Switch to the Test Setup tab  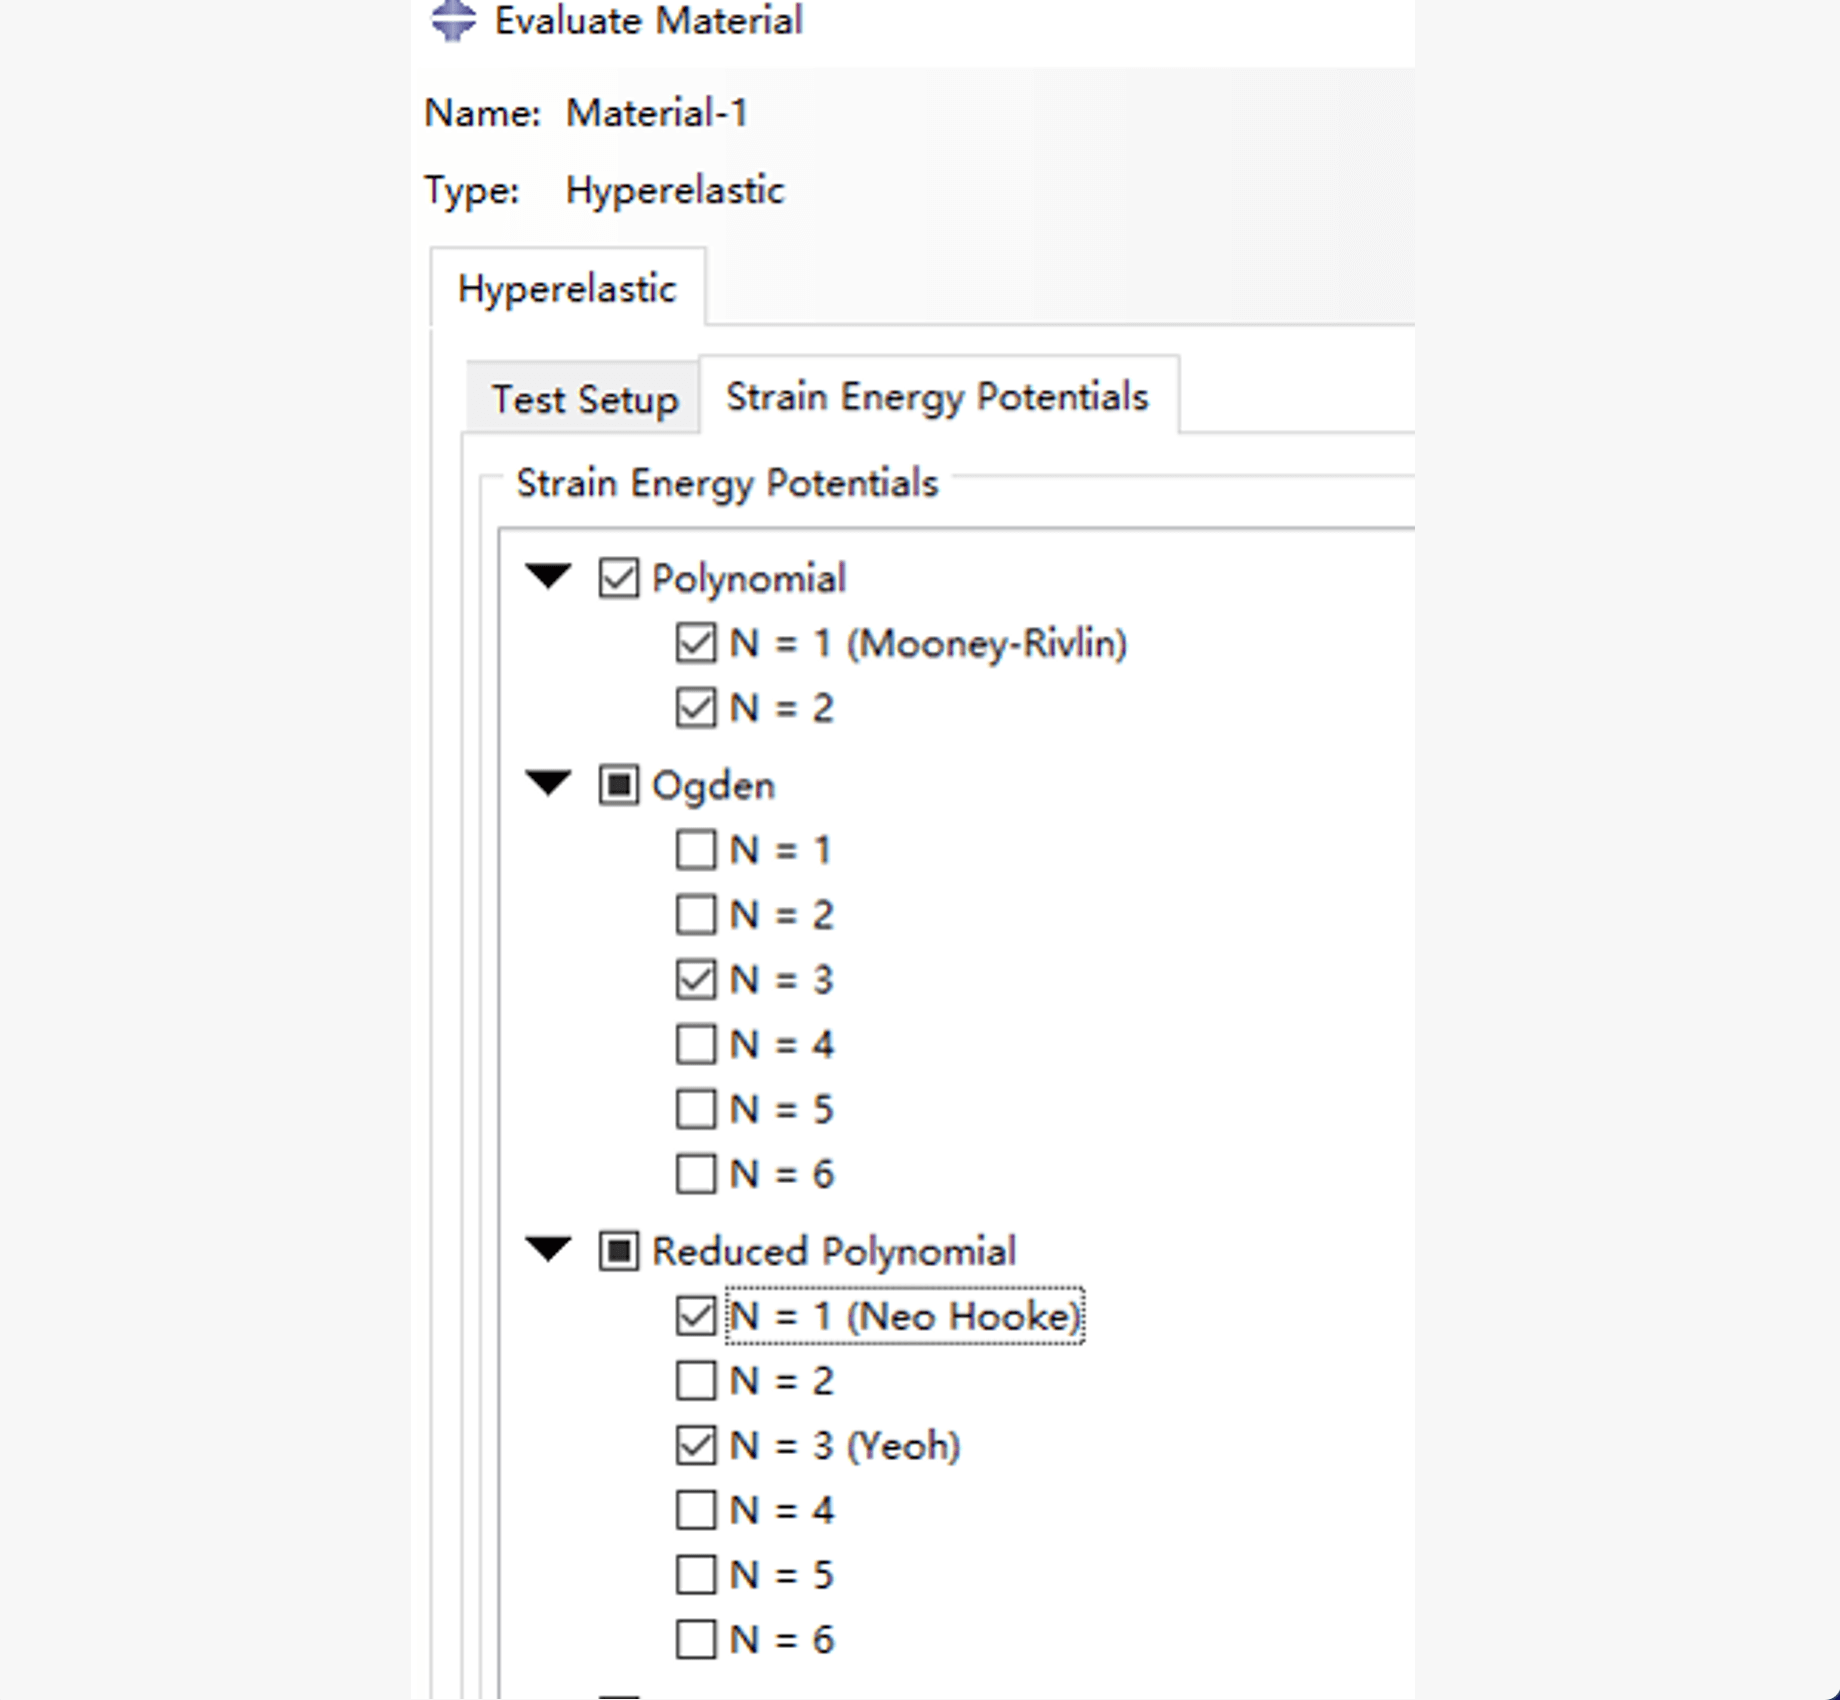coord(584,399)
